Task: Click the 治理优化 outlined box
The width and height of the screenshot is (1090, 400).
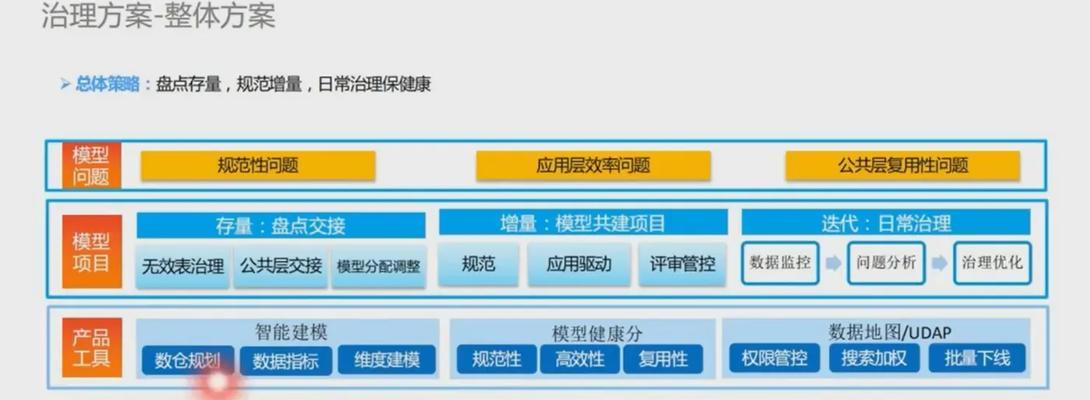Action: 992,263
